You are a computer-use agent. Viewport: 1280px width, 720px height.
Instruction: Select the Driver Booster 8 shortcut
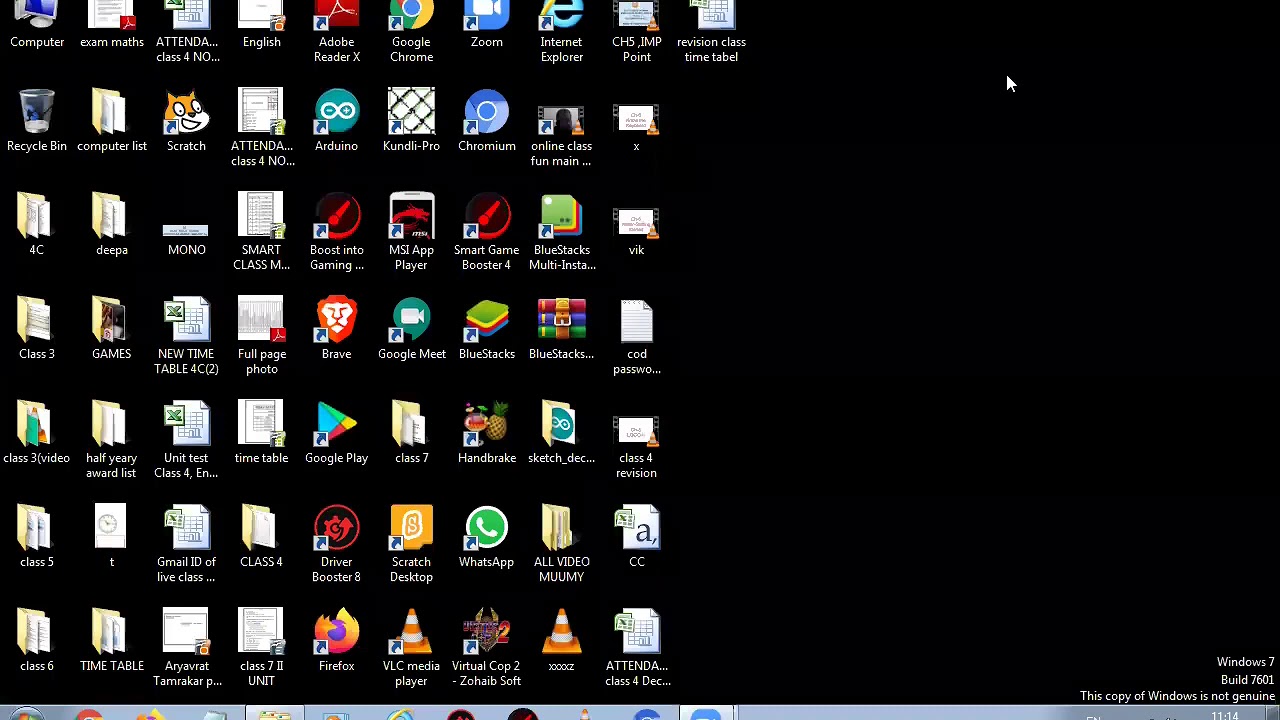336,544
